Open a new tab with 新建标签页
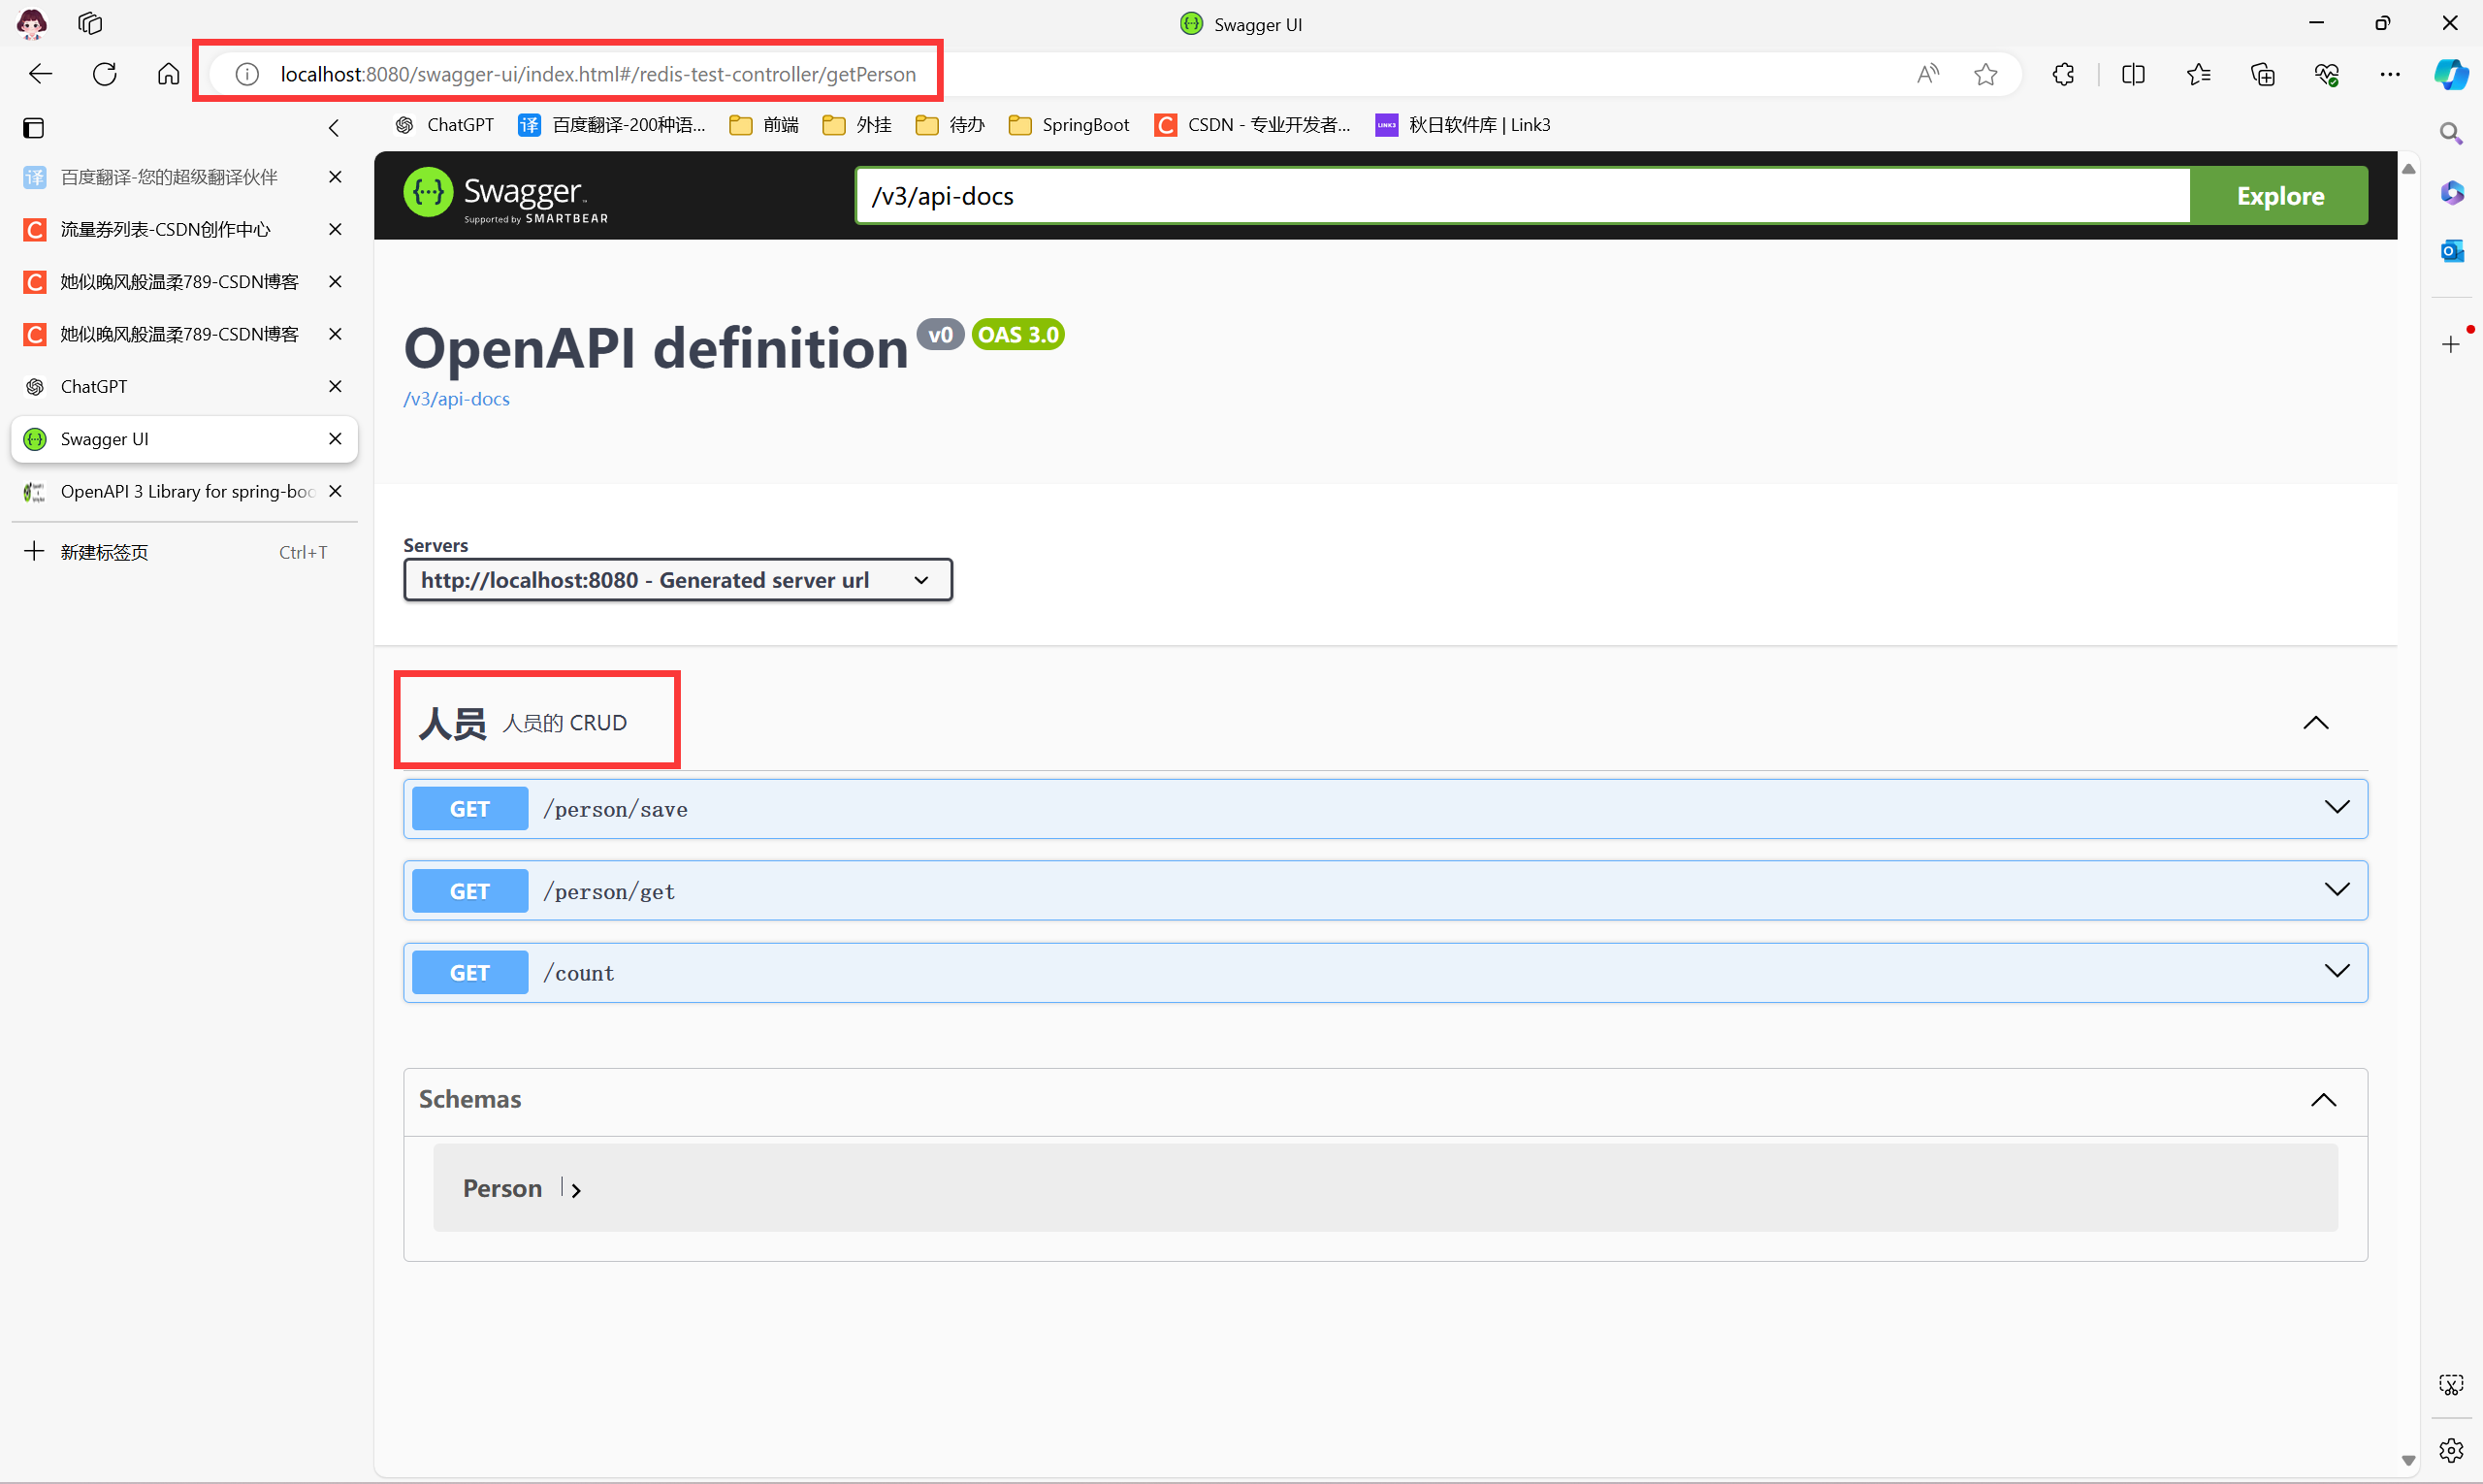Screen dimensions: 2483x1484 click(184, 552)
